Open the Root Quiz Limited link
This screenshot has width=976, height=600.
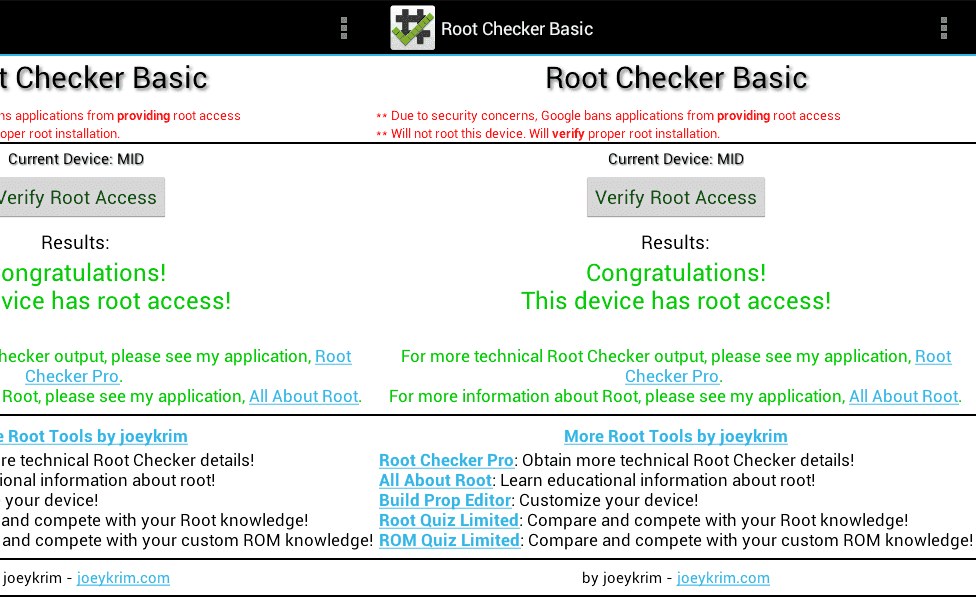(x=449, y=520)
